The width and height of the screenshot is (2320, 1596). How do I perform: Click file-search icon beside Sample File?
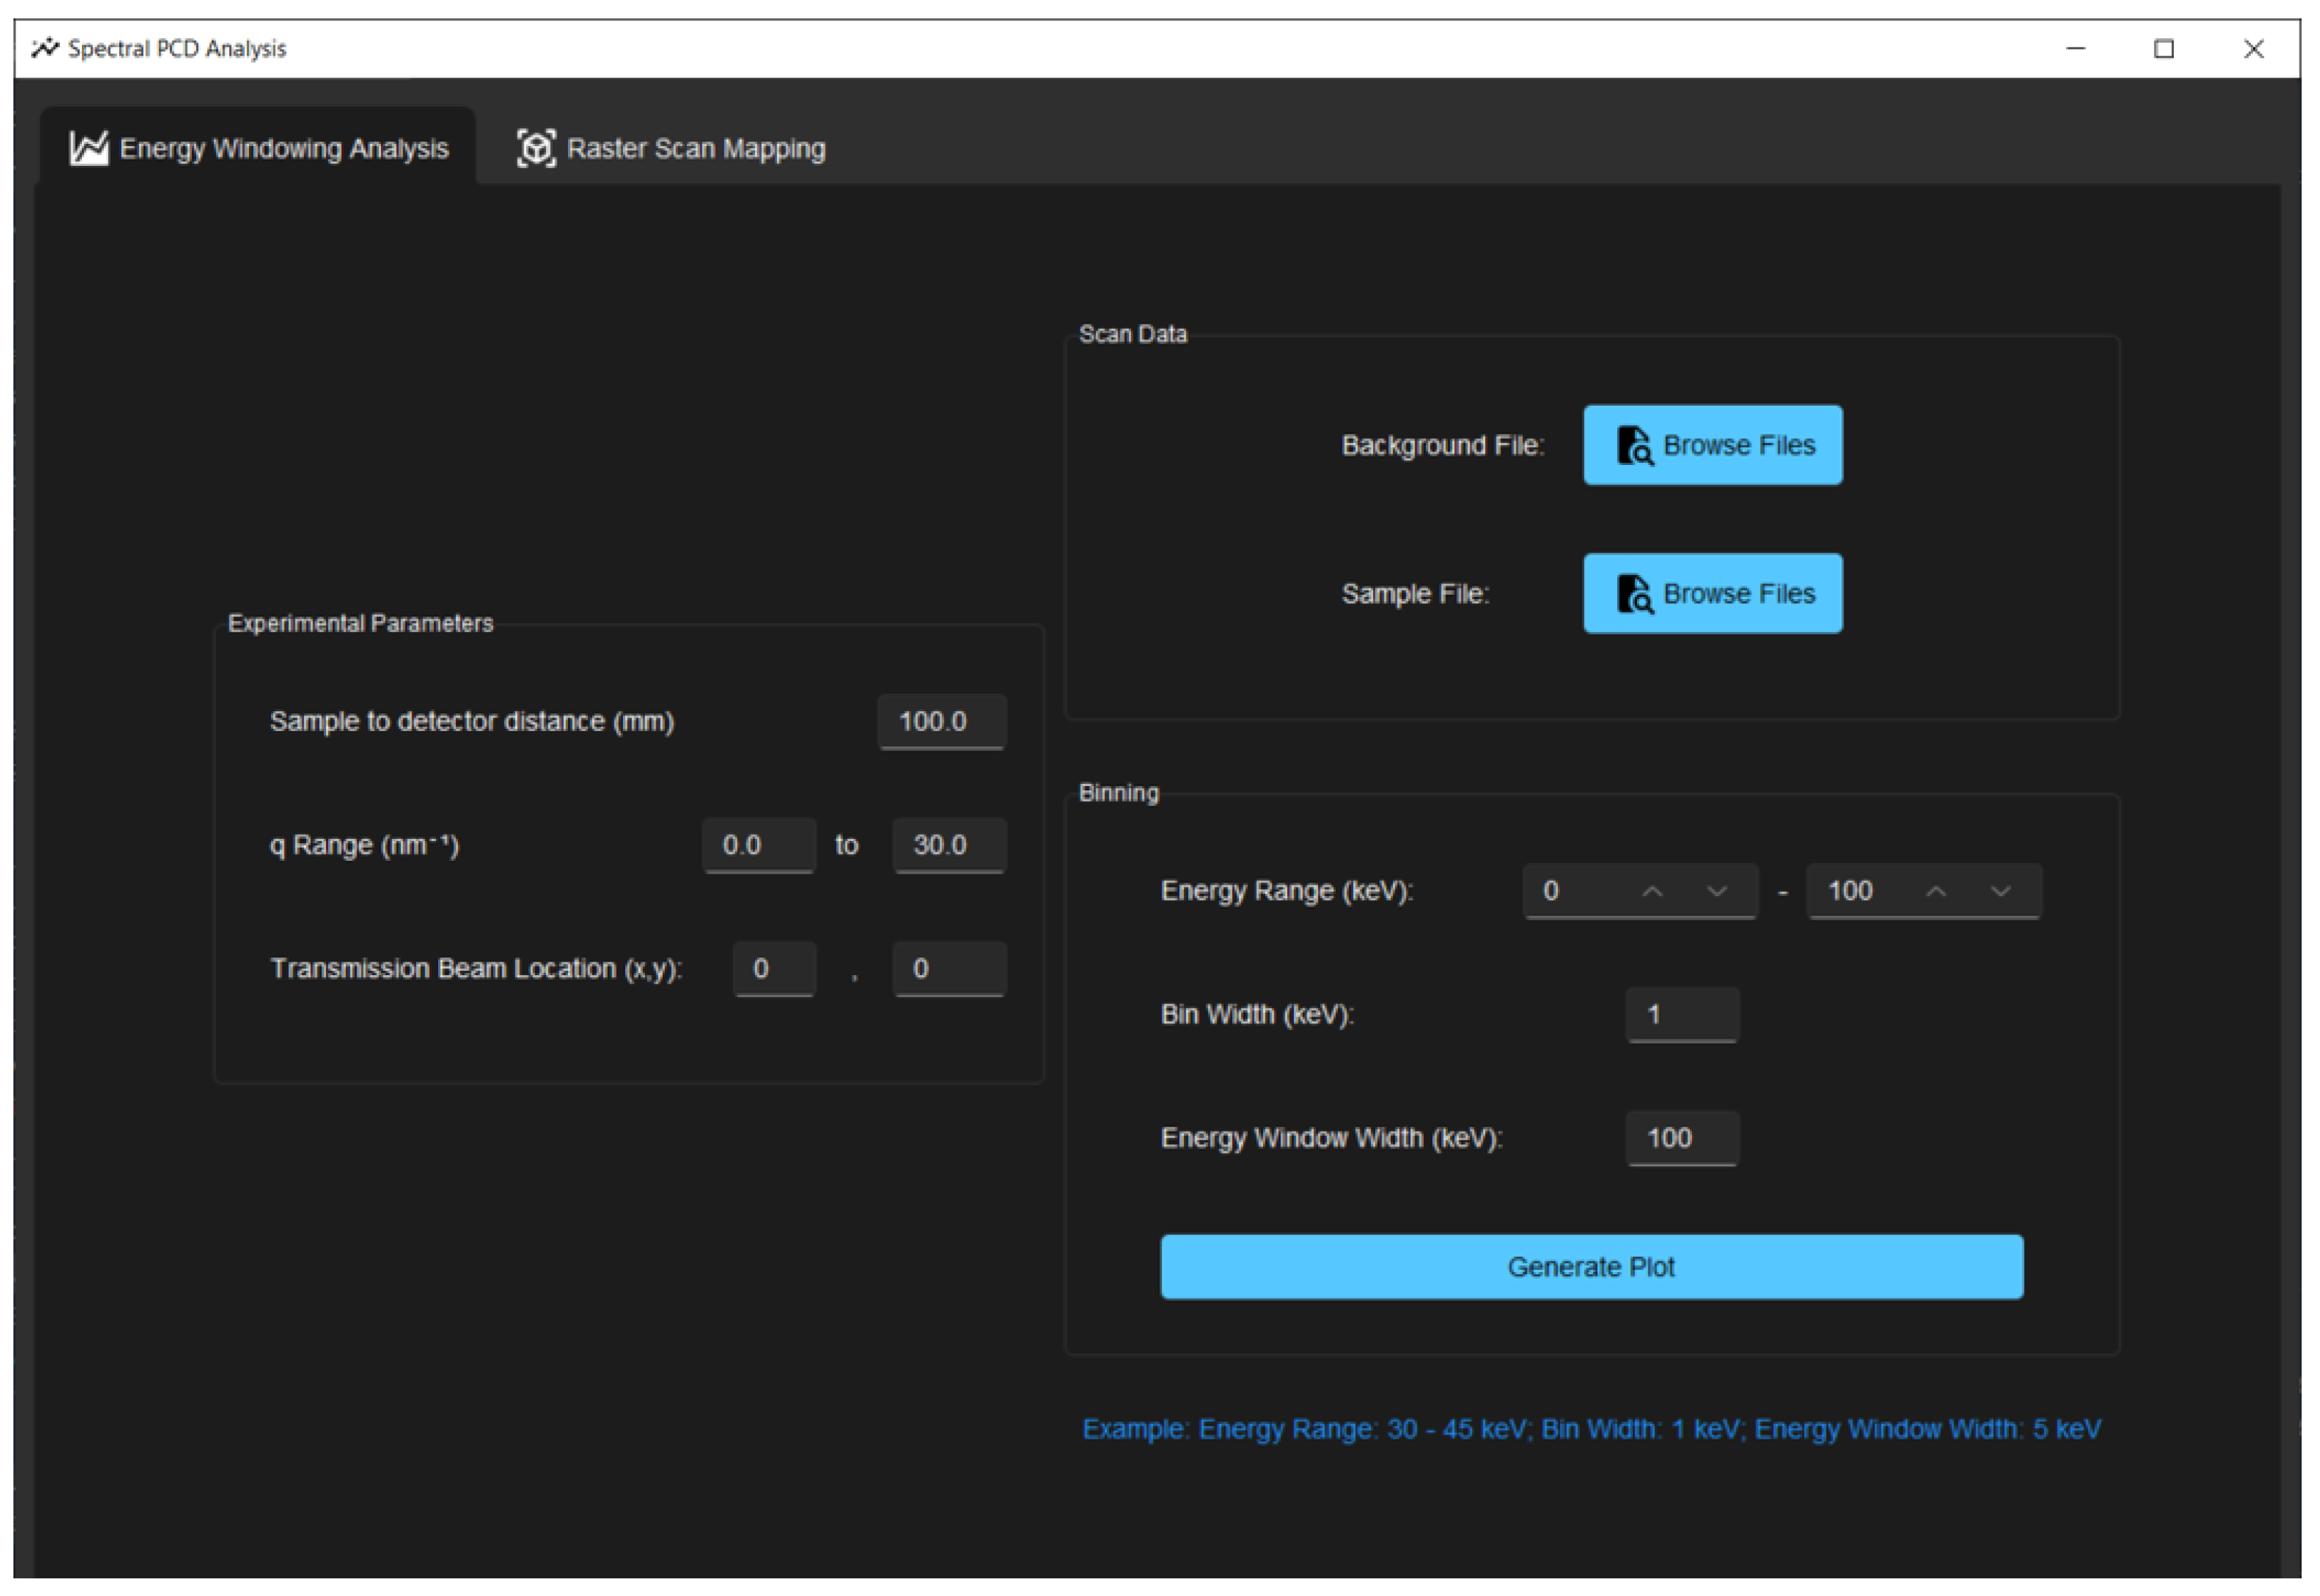click(1634, 593)
